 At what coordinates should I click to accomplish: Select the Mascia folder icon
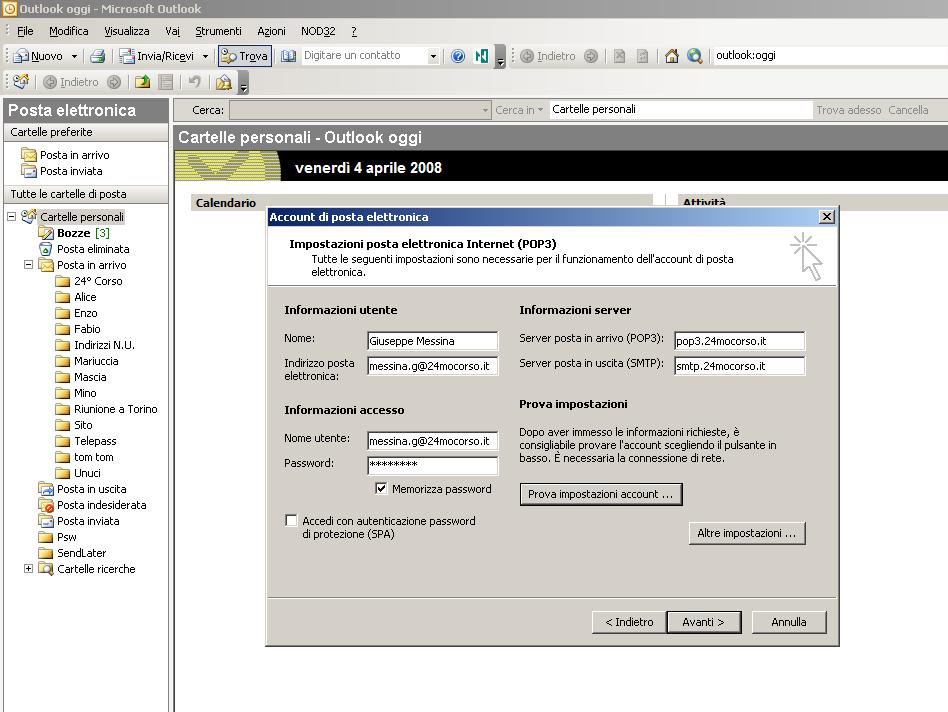tap(62, 377)
